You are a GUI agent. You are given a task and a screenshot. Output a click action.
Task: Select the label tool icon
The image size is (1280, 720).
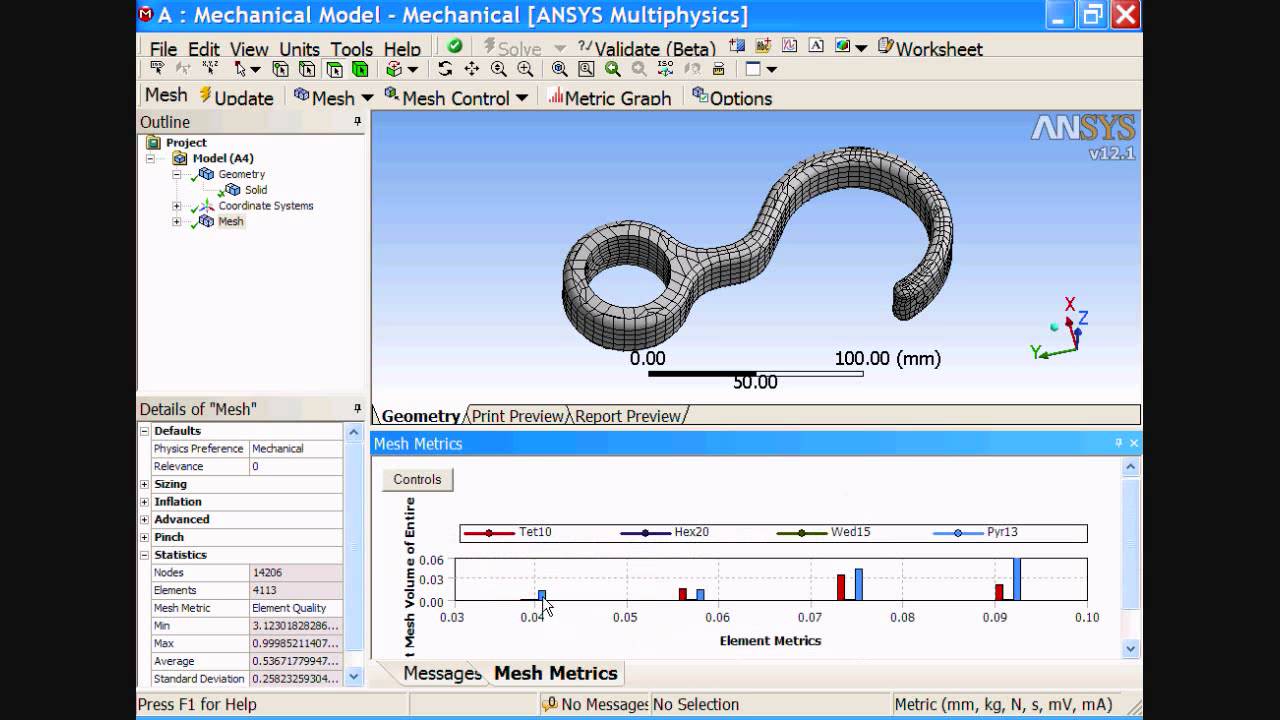(x=157, y=69)
